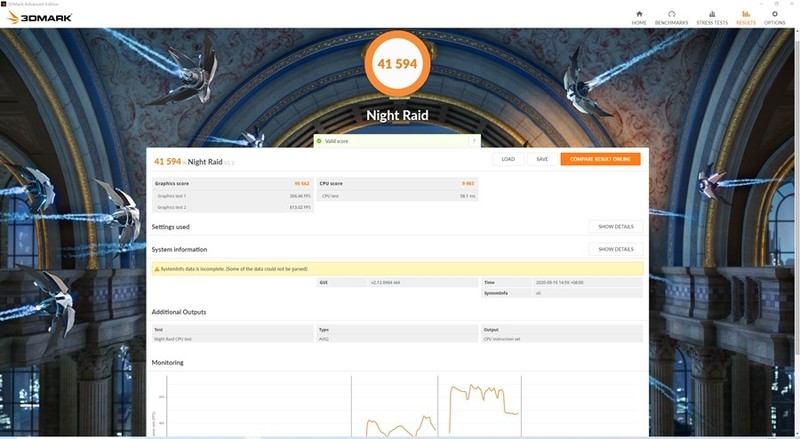Load a saved result with LOAD
The image size is (800, 439).
(508, 159)
